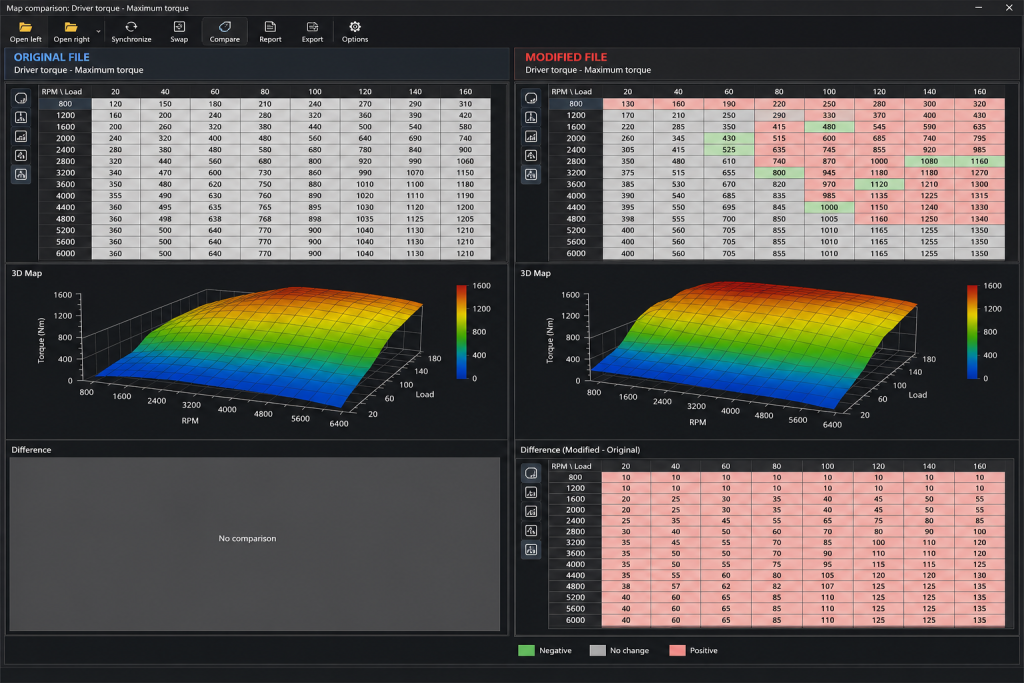Run the Compare tool
This screenshot has width=1024, height=683.
[x=225, y=31]
